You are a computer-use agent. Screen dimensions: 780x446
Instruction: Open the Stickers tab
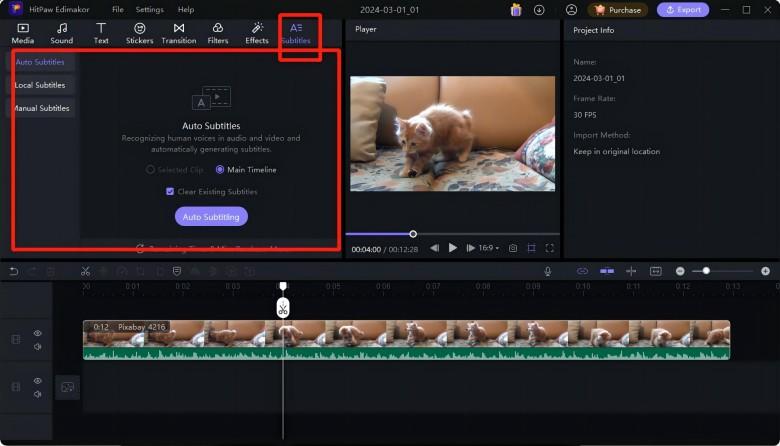[x=139, y=33]
